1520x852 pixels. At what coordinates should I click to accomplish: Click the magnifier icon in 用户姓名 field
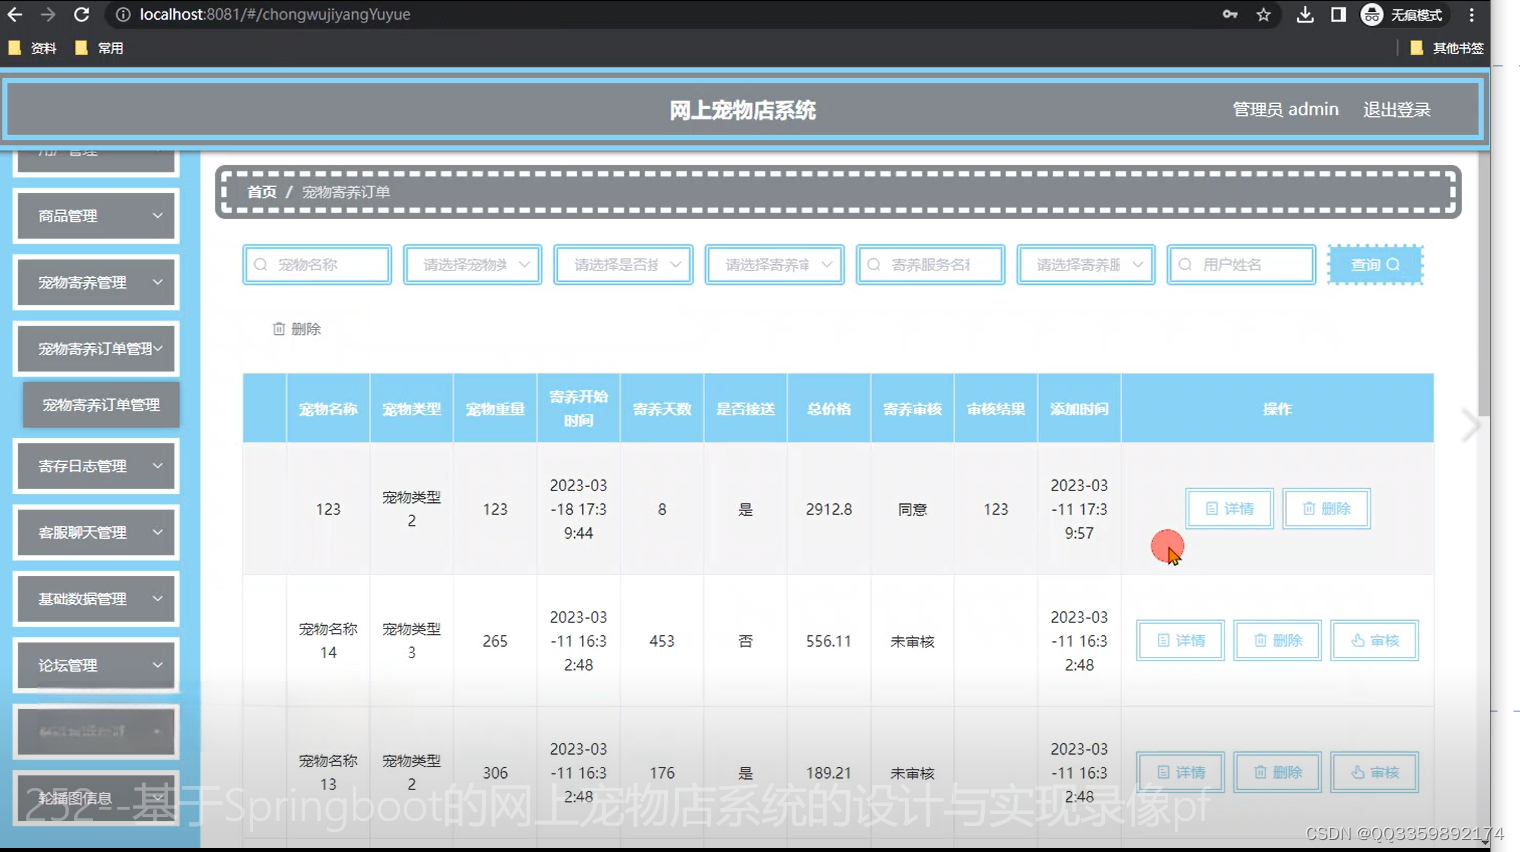pos(1185,265)
